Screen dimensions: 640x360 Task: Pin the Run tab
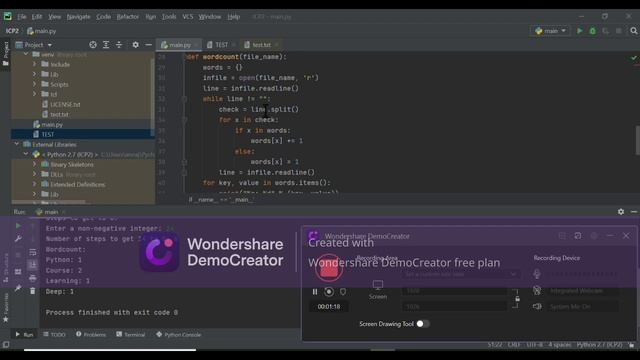18,288
